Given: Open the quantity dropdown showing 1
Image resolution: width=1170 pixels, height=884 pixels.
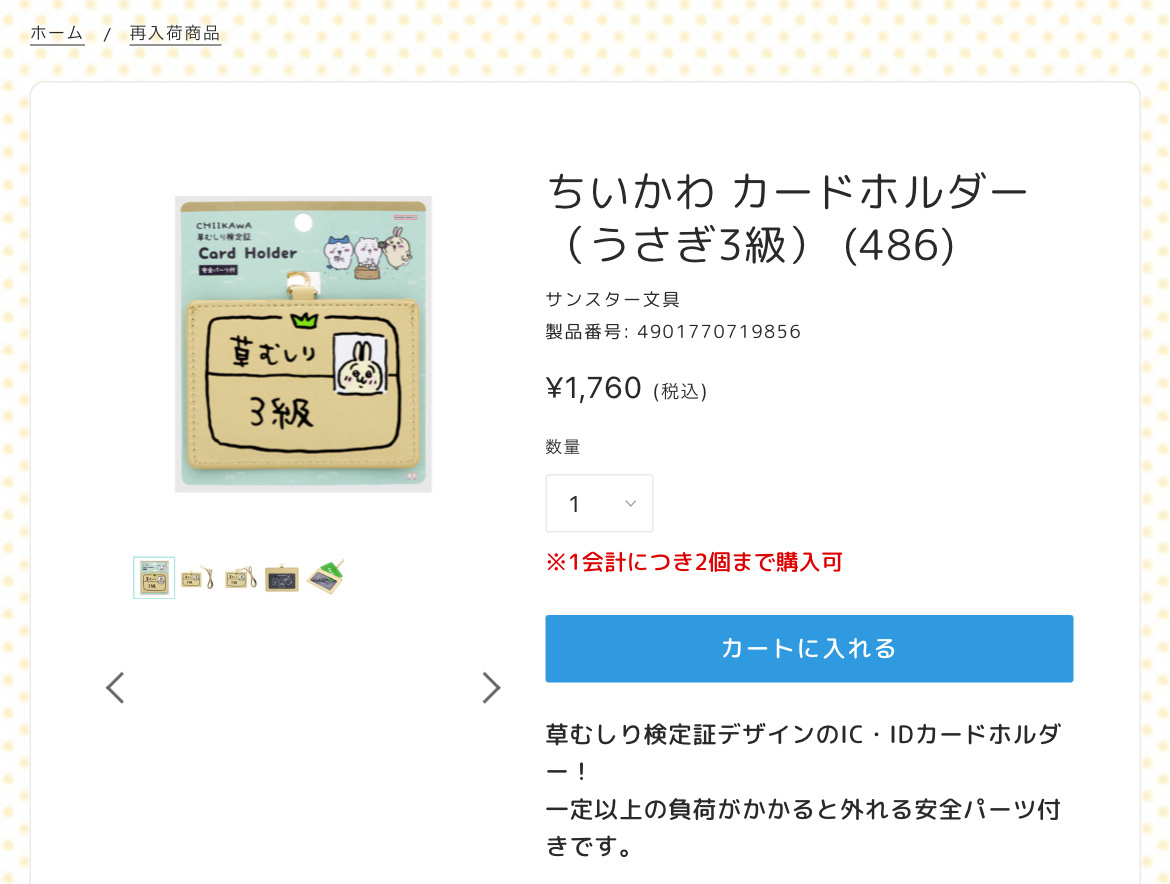Looking at the screenshot, I should [x=599, y=504].
